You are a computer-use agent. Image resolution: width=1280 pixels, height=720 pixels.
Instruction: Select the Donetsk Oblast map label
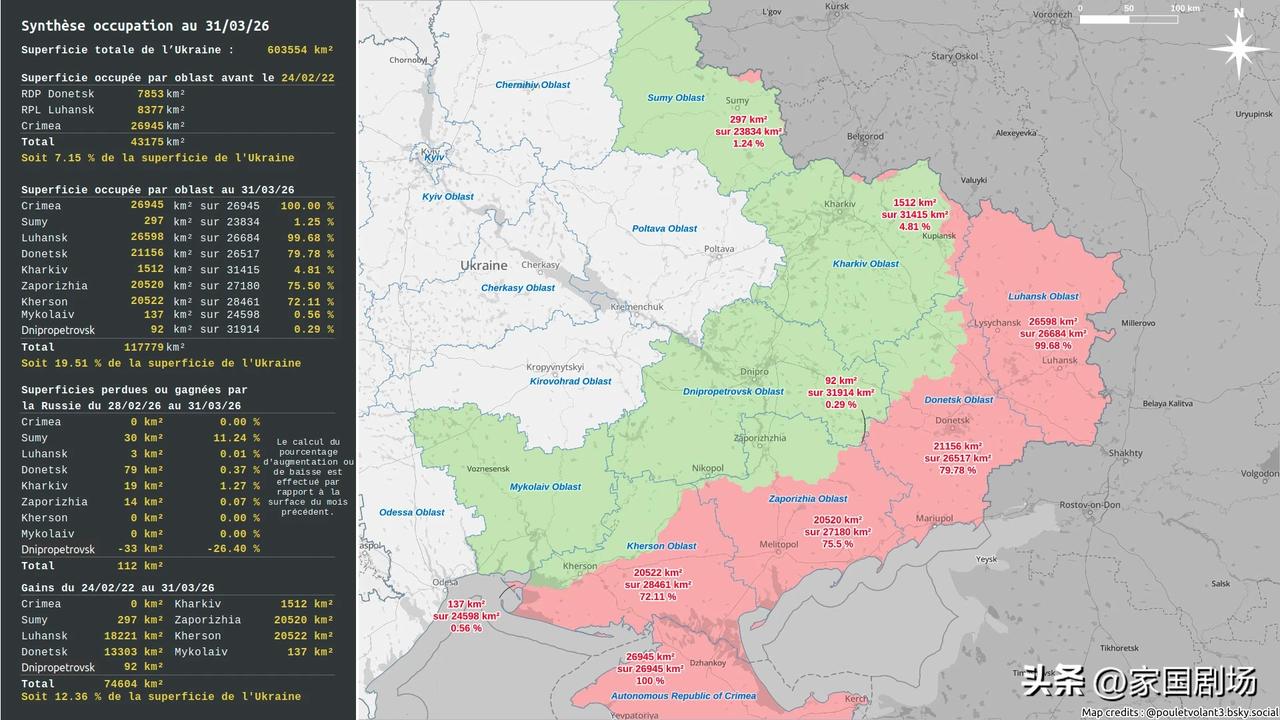(x=958, y=400)
